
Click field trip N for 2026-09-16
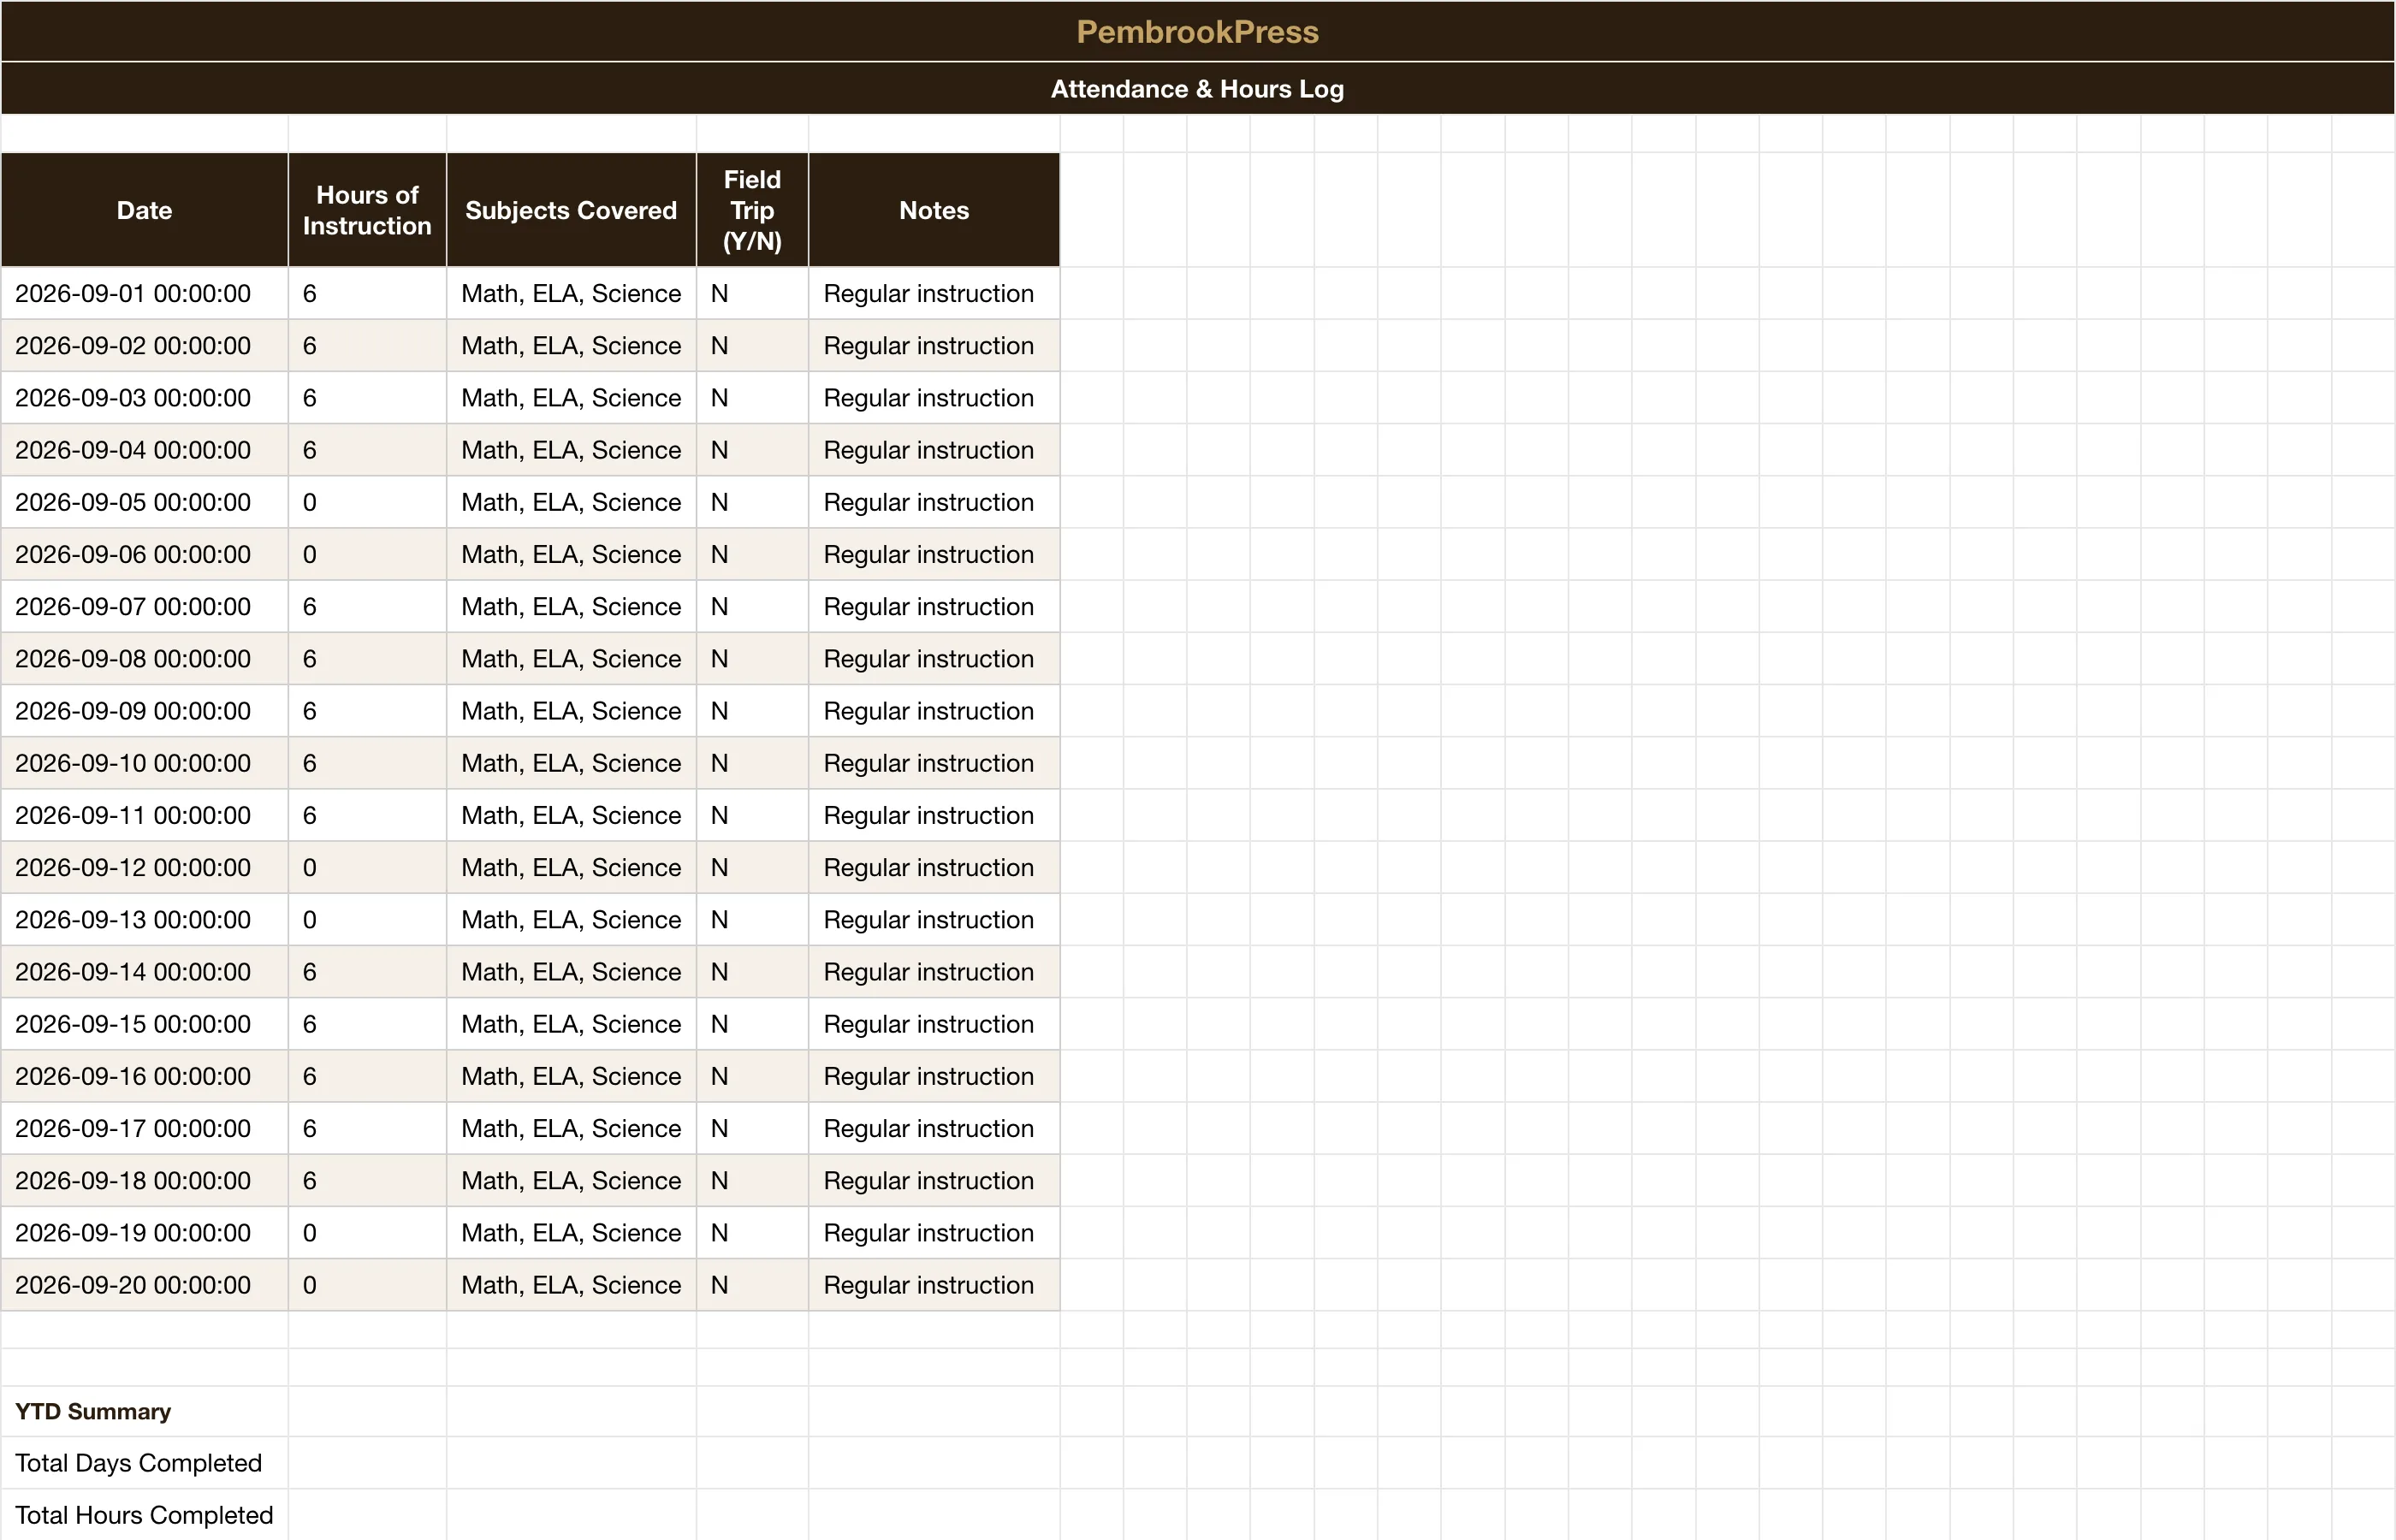pyautogui.click(x=752, y=1076)
